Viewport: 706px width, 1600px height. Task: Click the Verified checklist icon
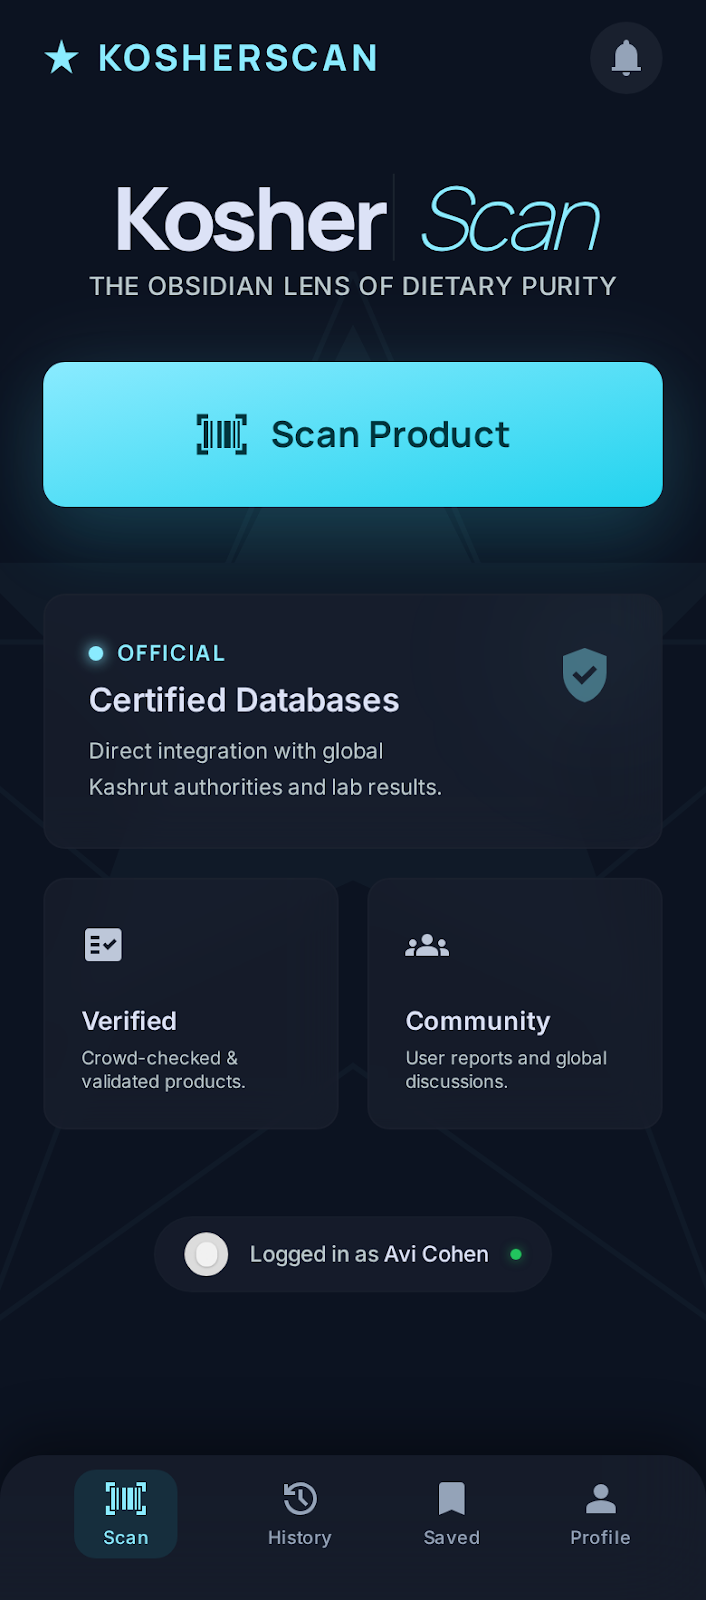coord(103,944)
